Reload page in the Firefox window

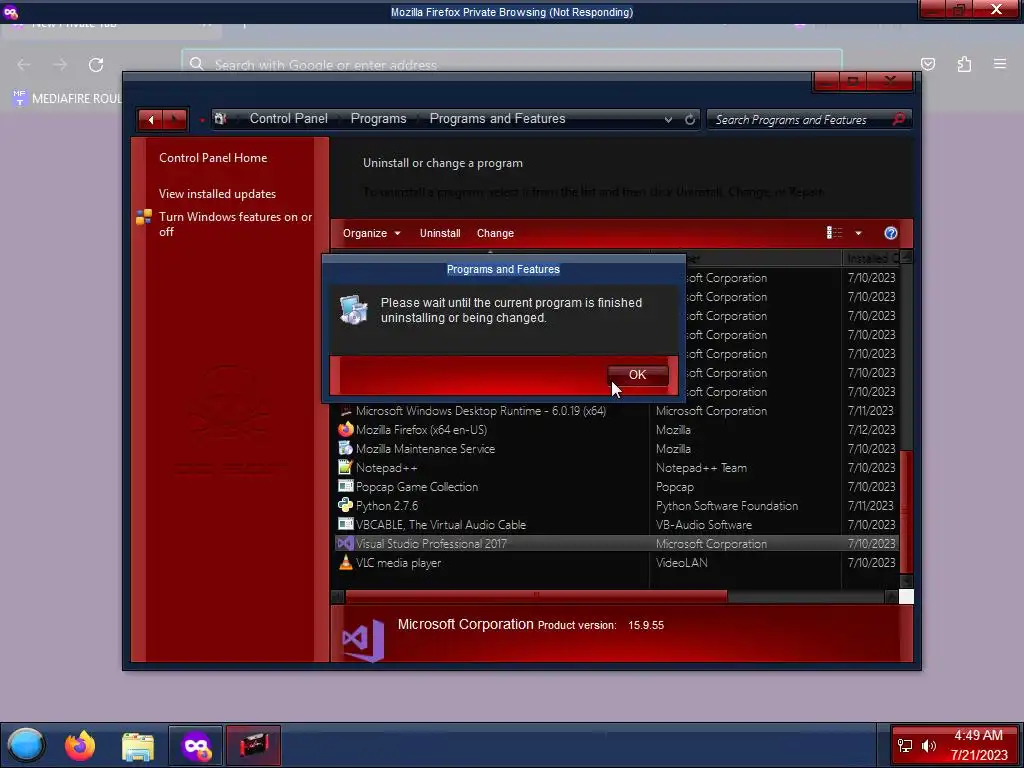coord(96,65)
